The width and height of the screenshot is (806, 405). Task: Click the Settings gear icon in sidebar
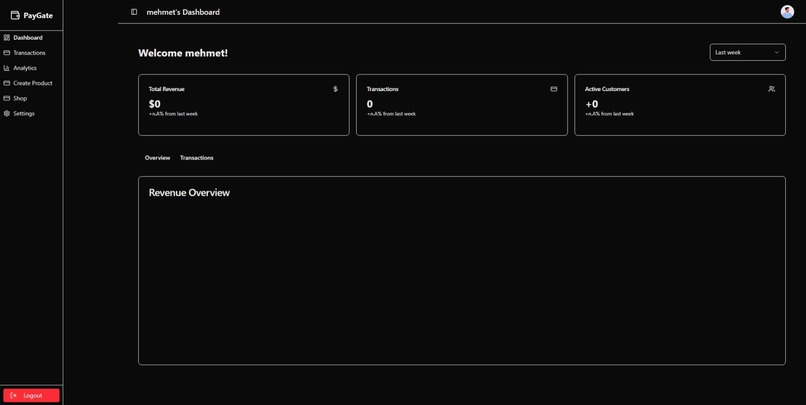click(7, 114)
